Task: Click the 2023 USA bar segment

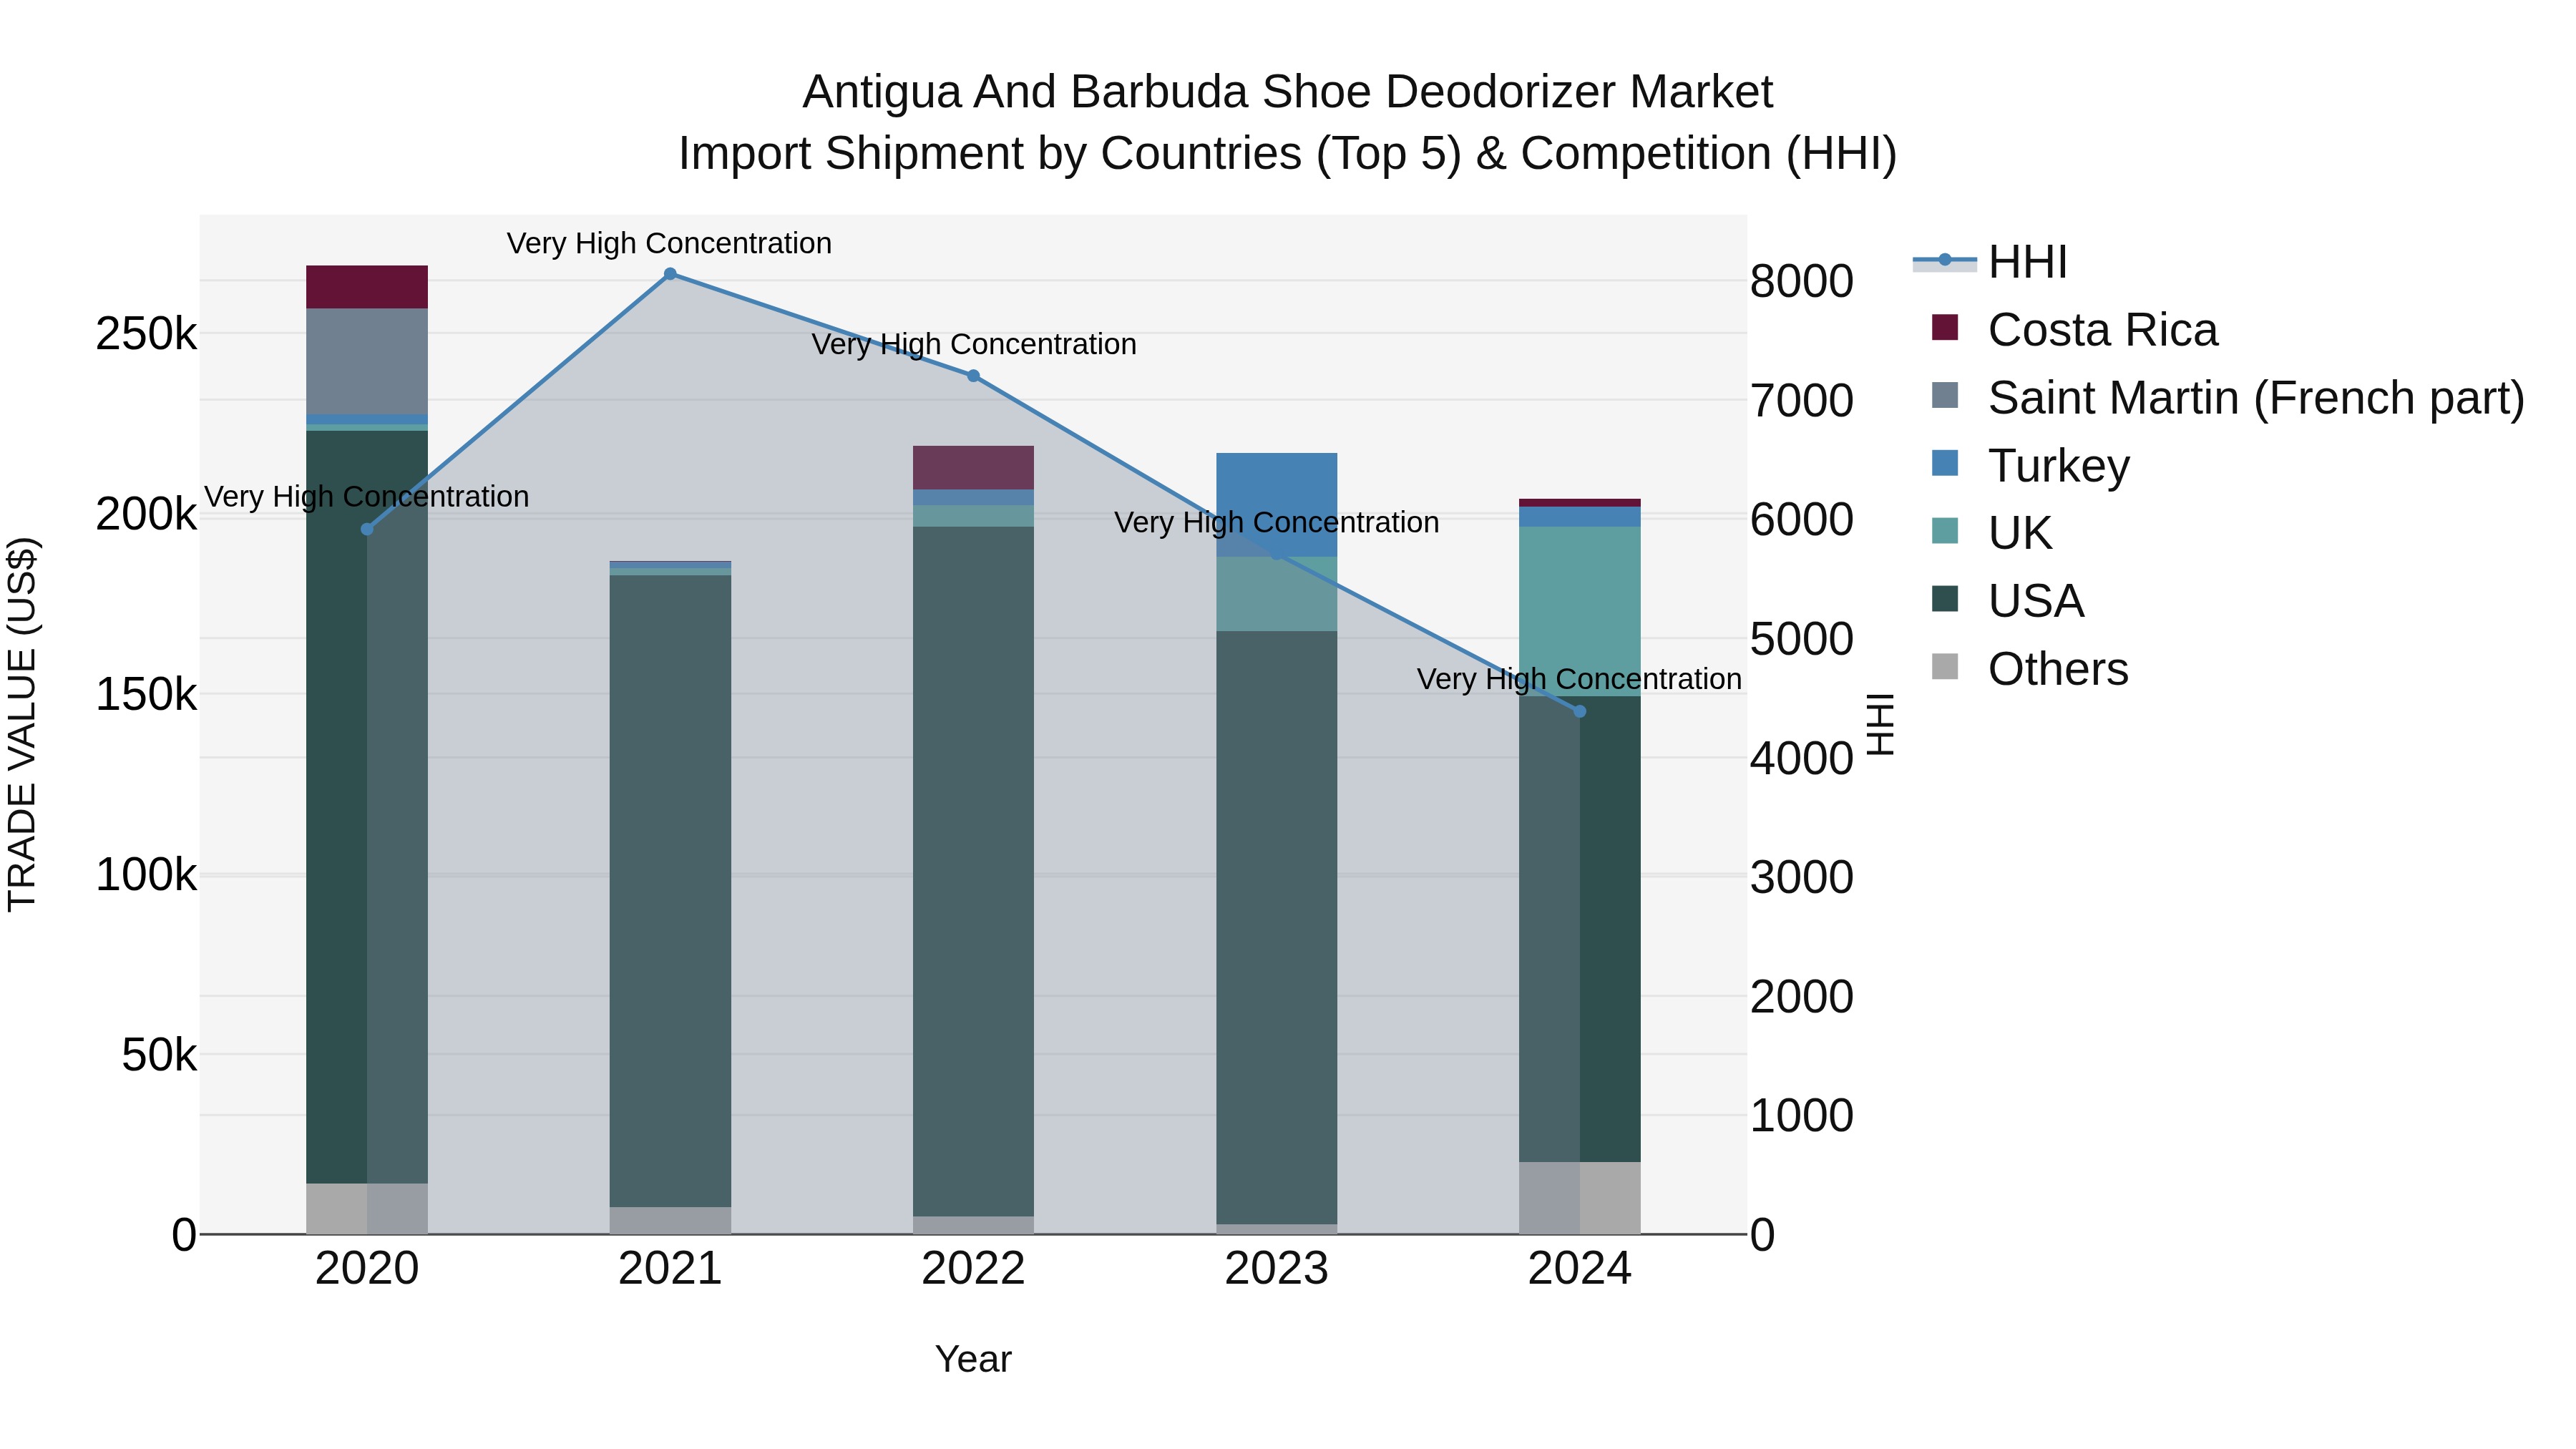Action: point(1277,928)
